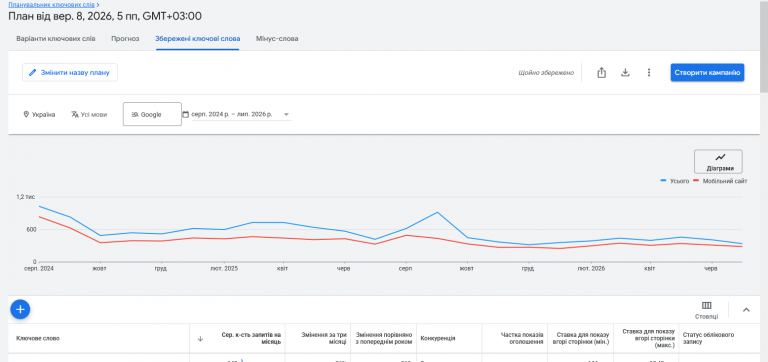Sort by Зміненя за три місяці column
This screenshot has width=768, height=362.
click(x=325, y=338)
